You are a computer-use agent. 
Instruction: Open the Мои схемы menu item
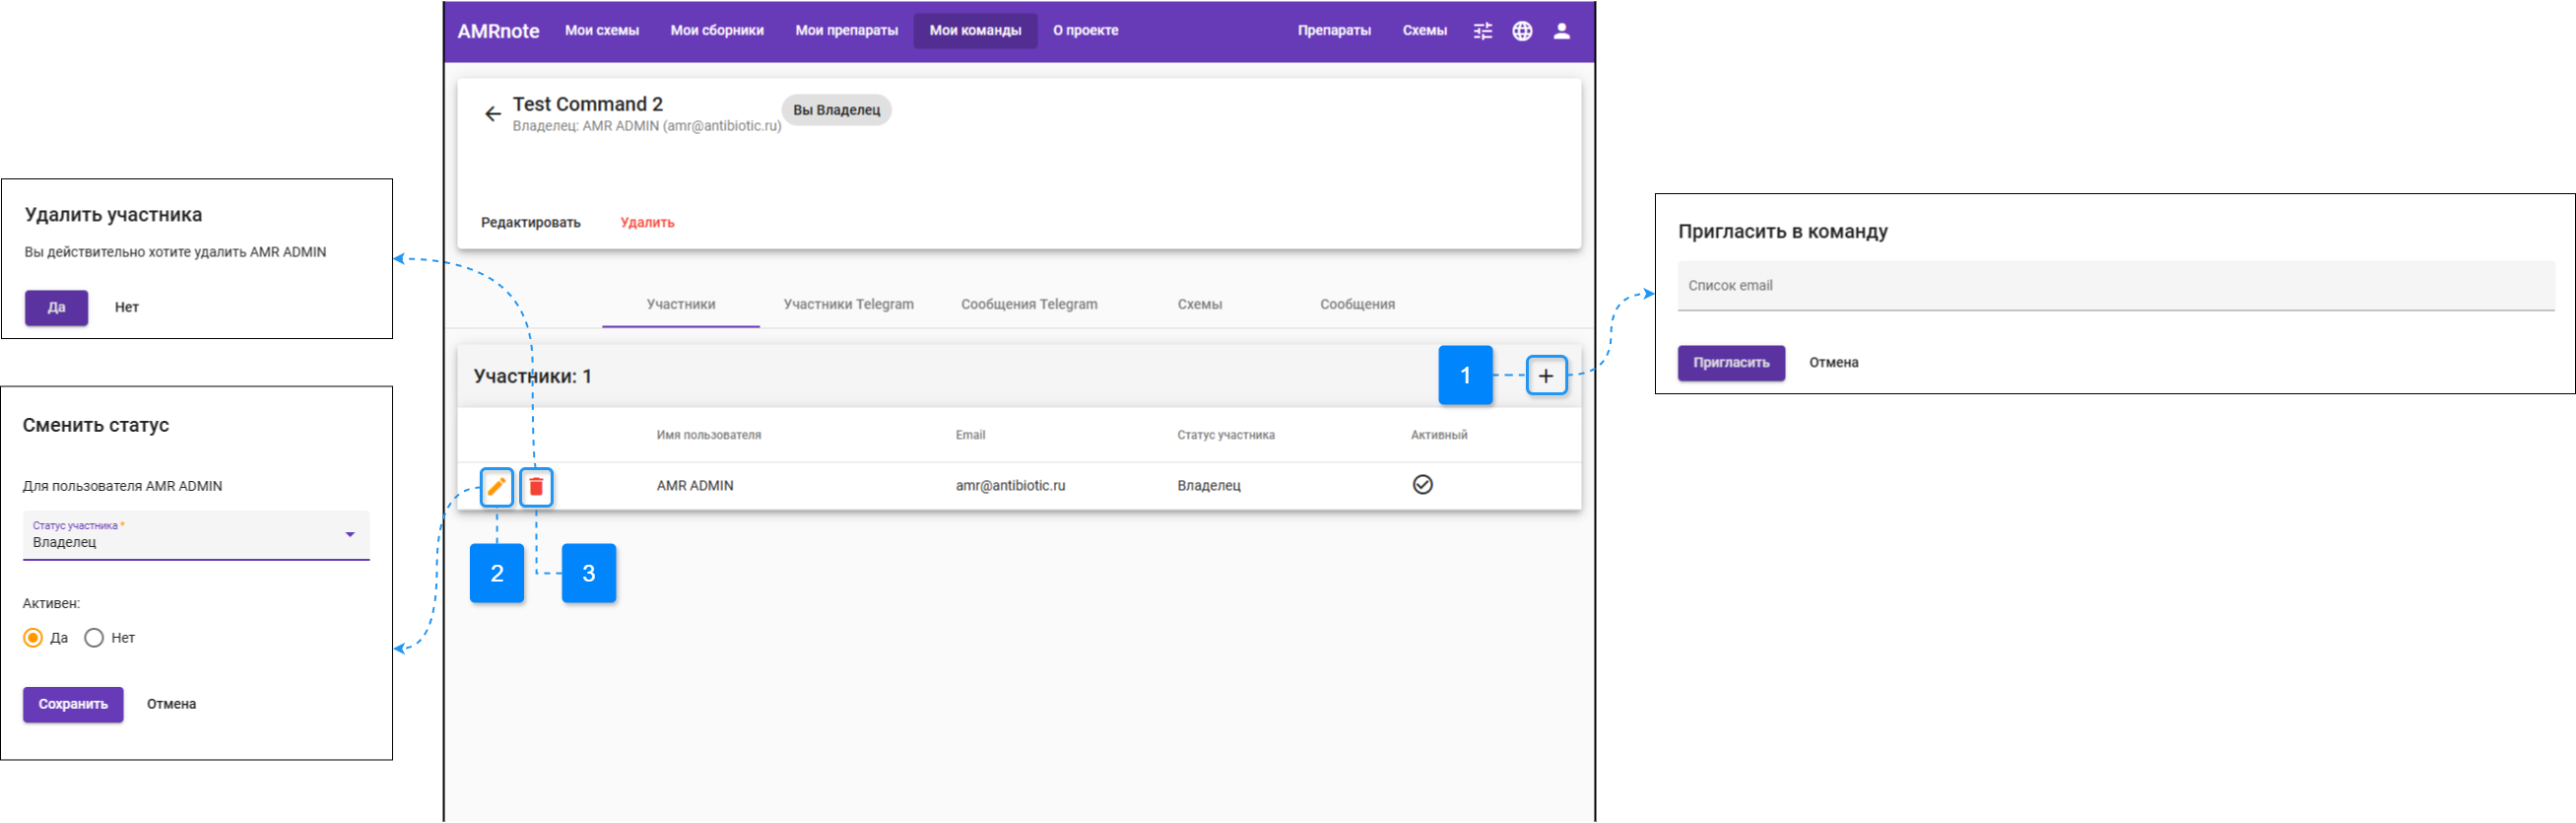tap(602, 31)
